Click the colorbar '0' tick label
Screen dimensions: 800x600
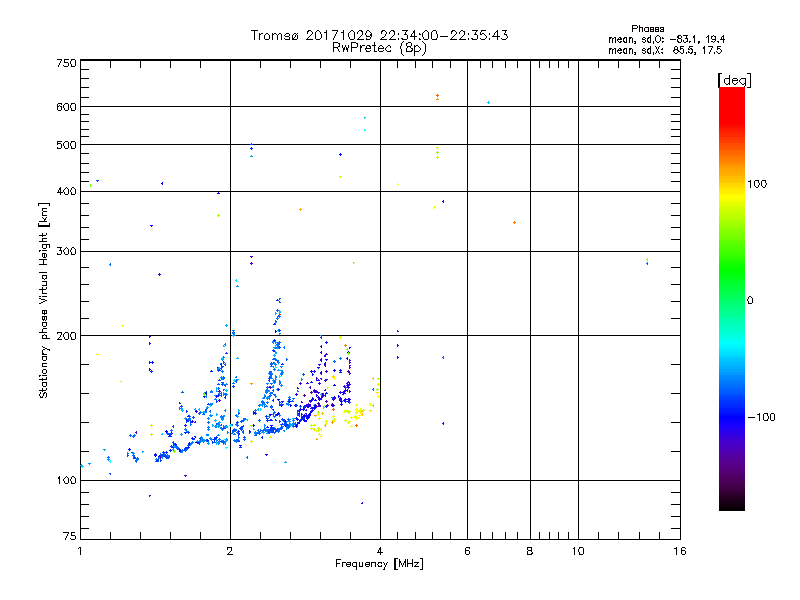pos(750,301)
